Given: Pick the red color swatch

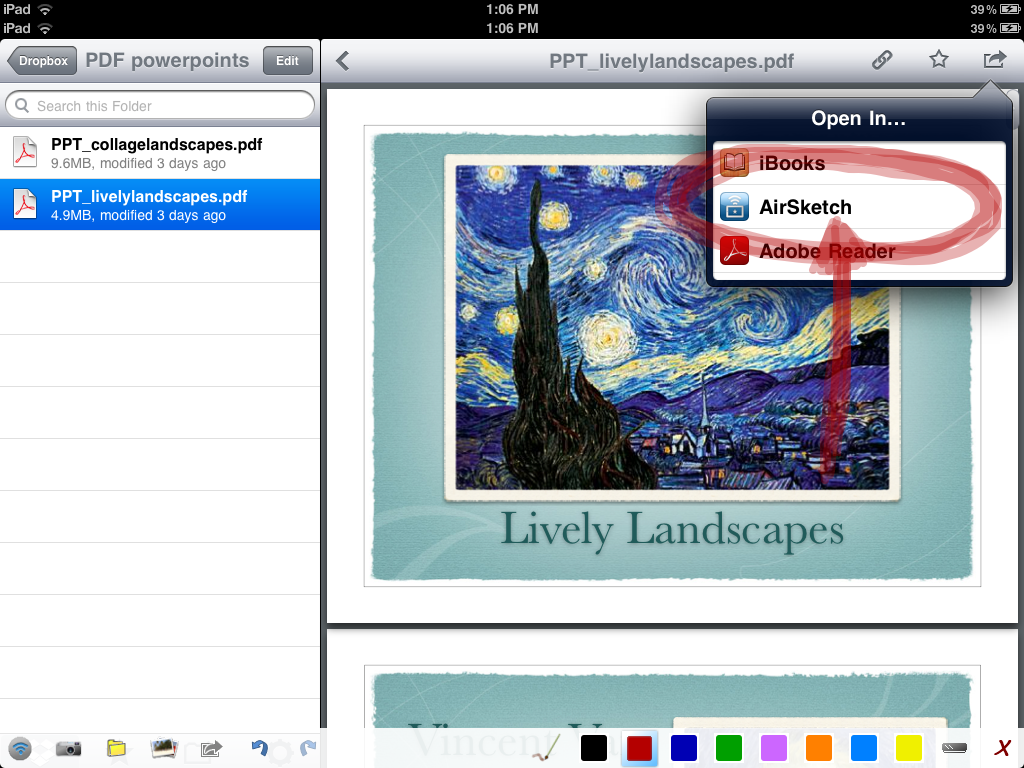Looking at the screenshot, I should [x=639, y=748].
